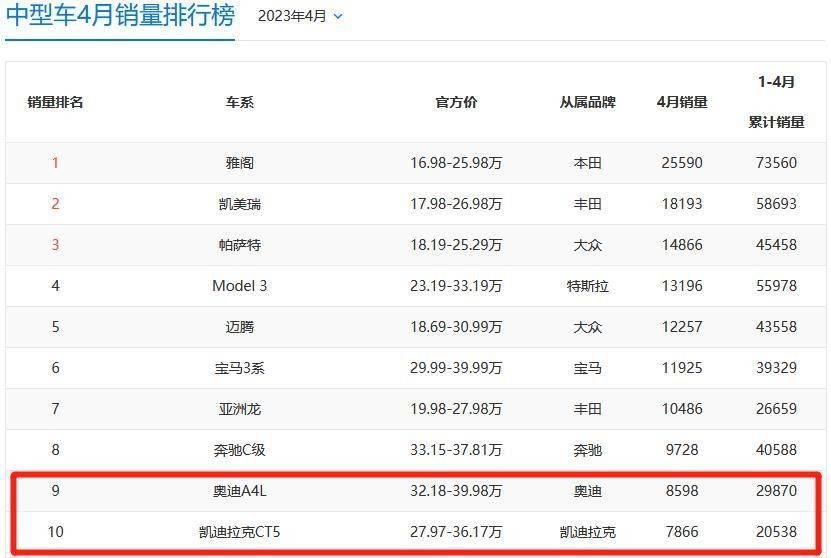Click cumulative sales value 39329
This screenshot has width=831, height=558.
[x=776, y=368]
